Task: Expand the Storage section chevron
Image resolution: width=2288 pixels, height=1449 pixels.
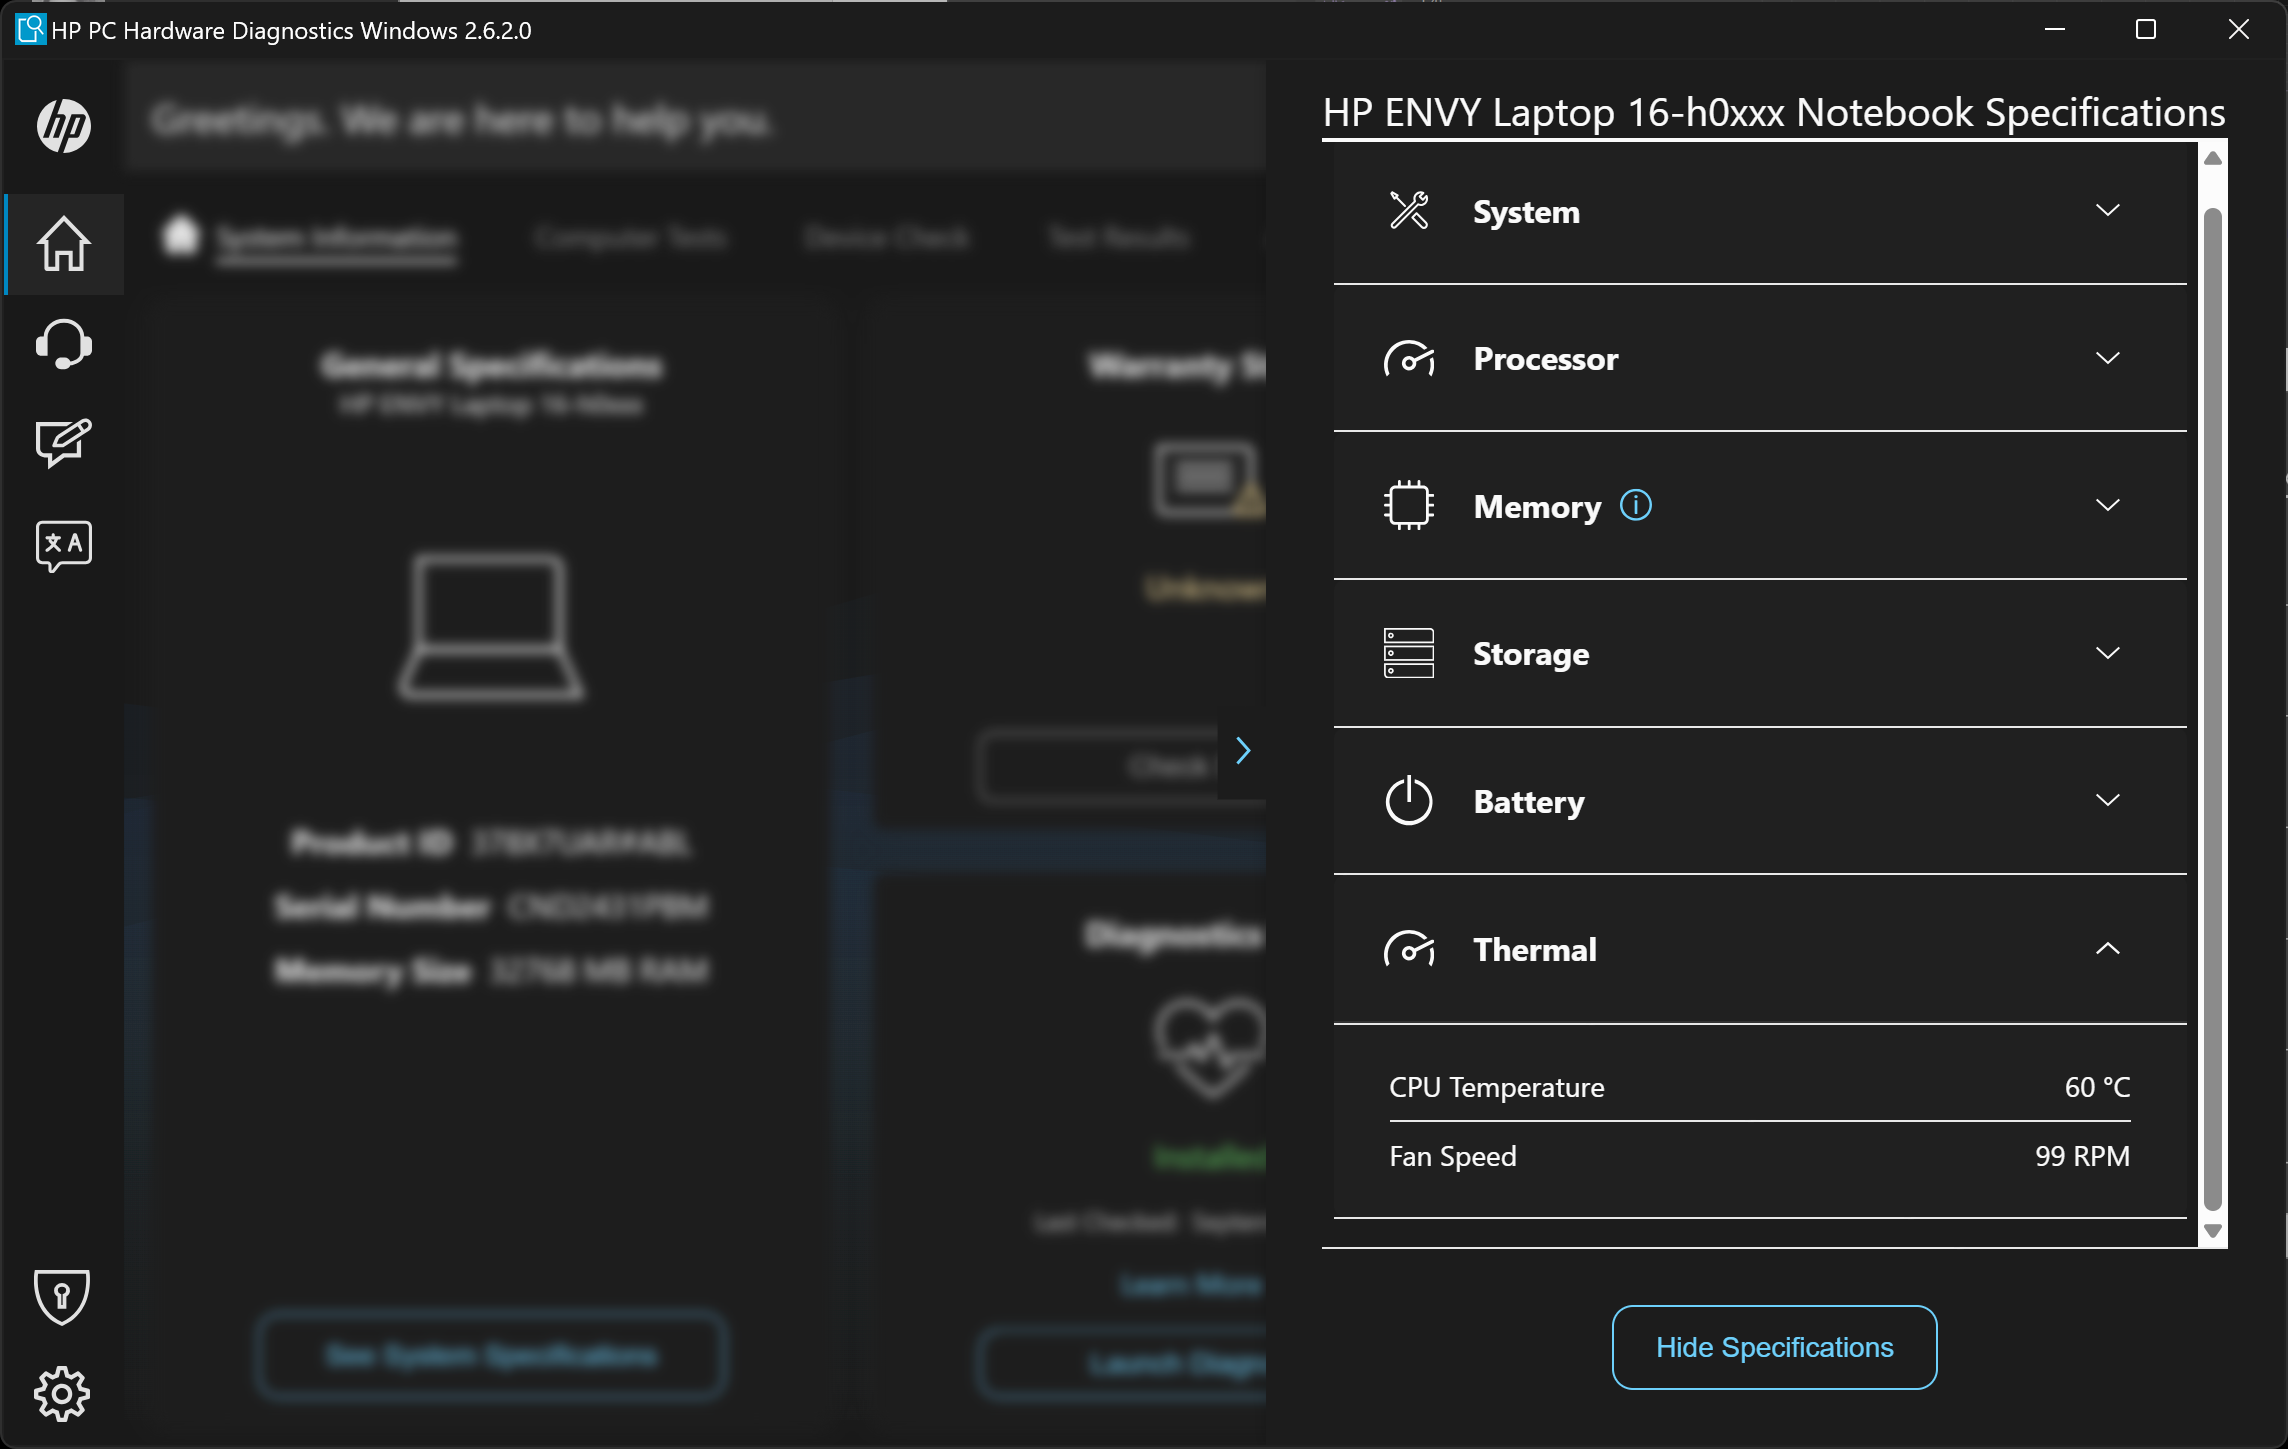Action: [2108, 653]
